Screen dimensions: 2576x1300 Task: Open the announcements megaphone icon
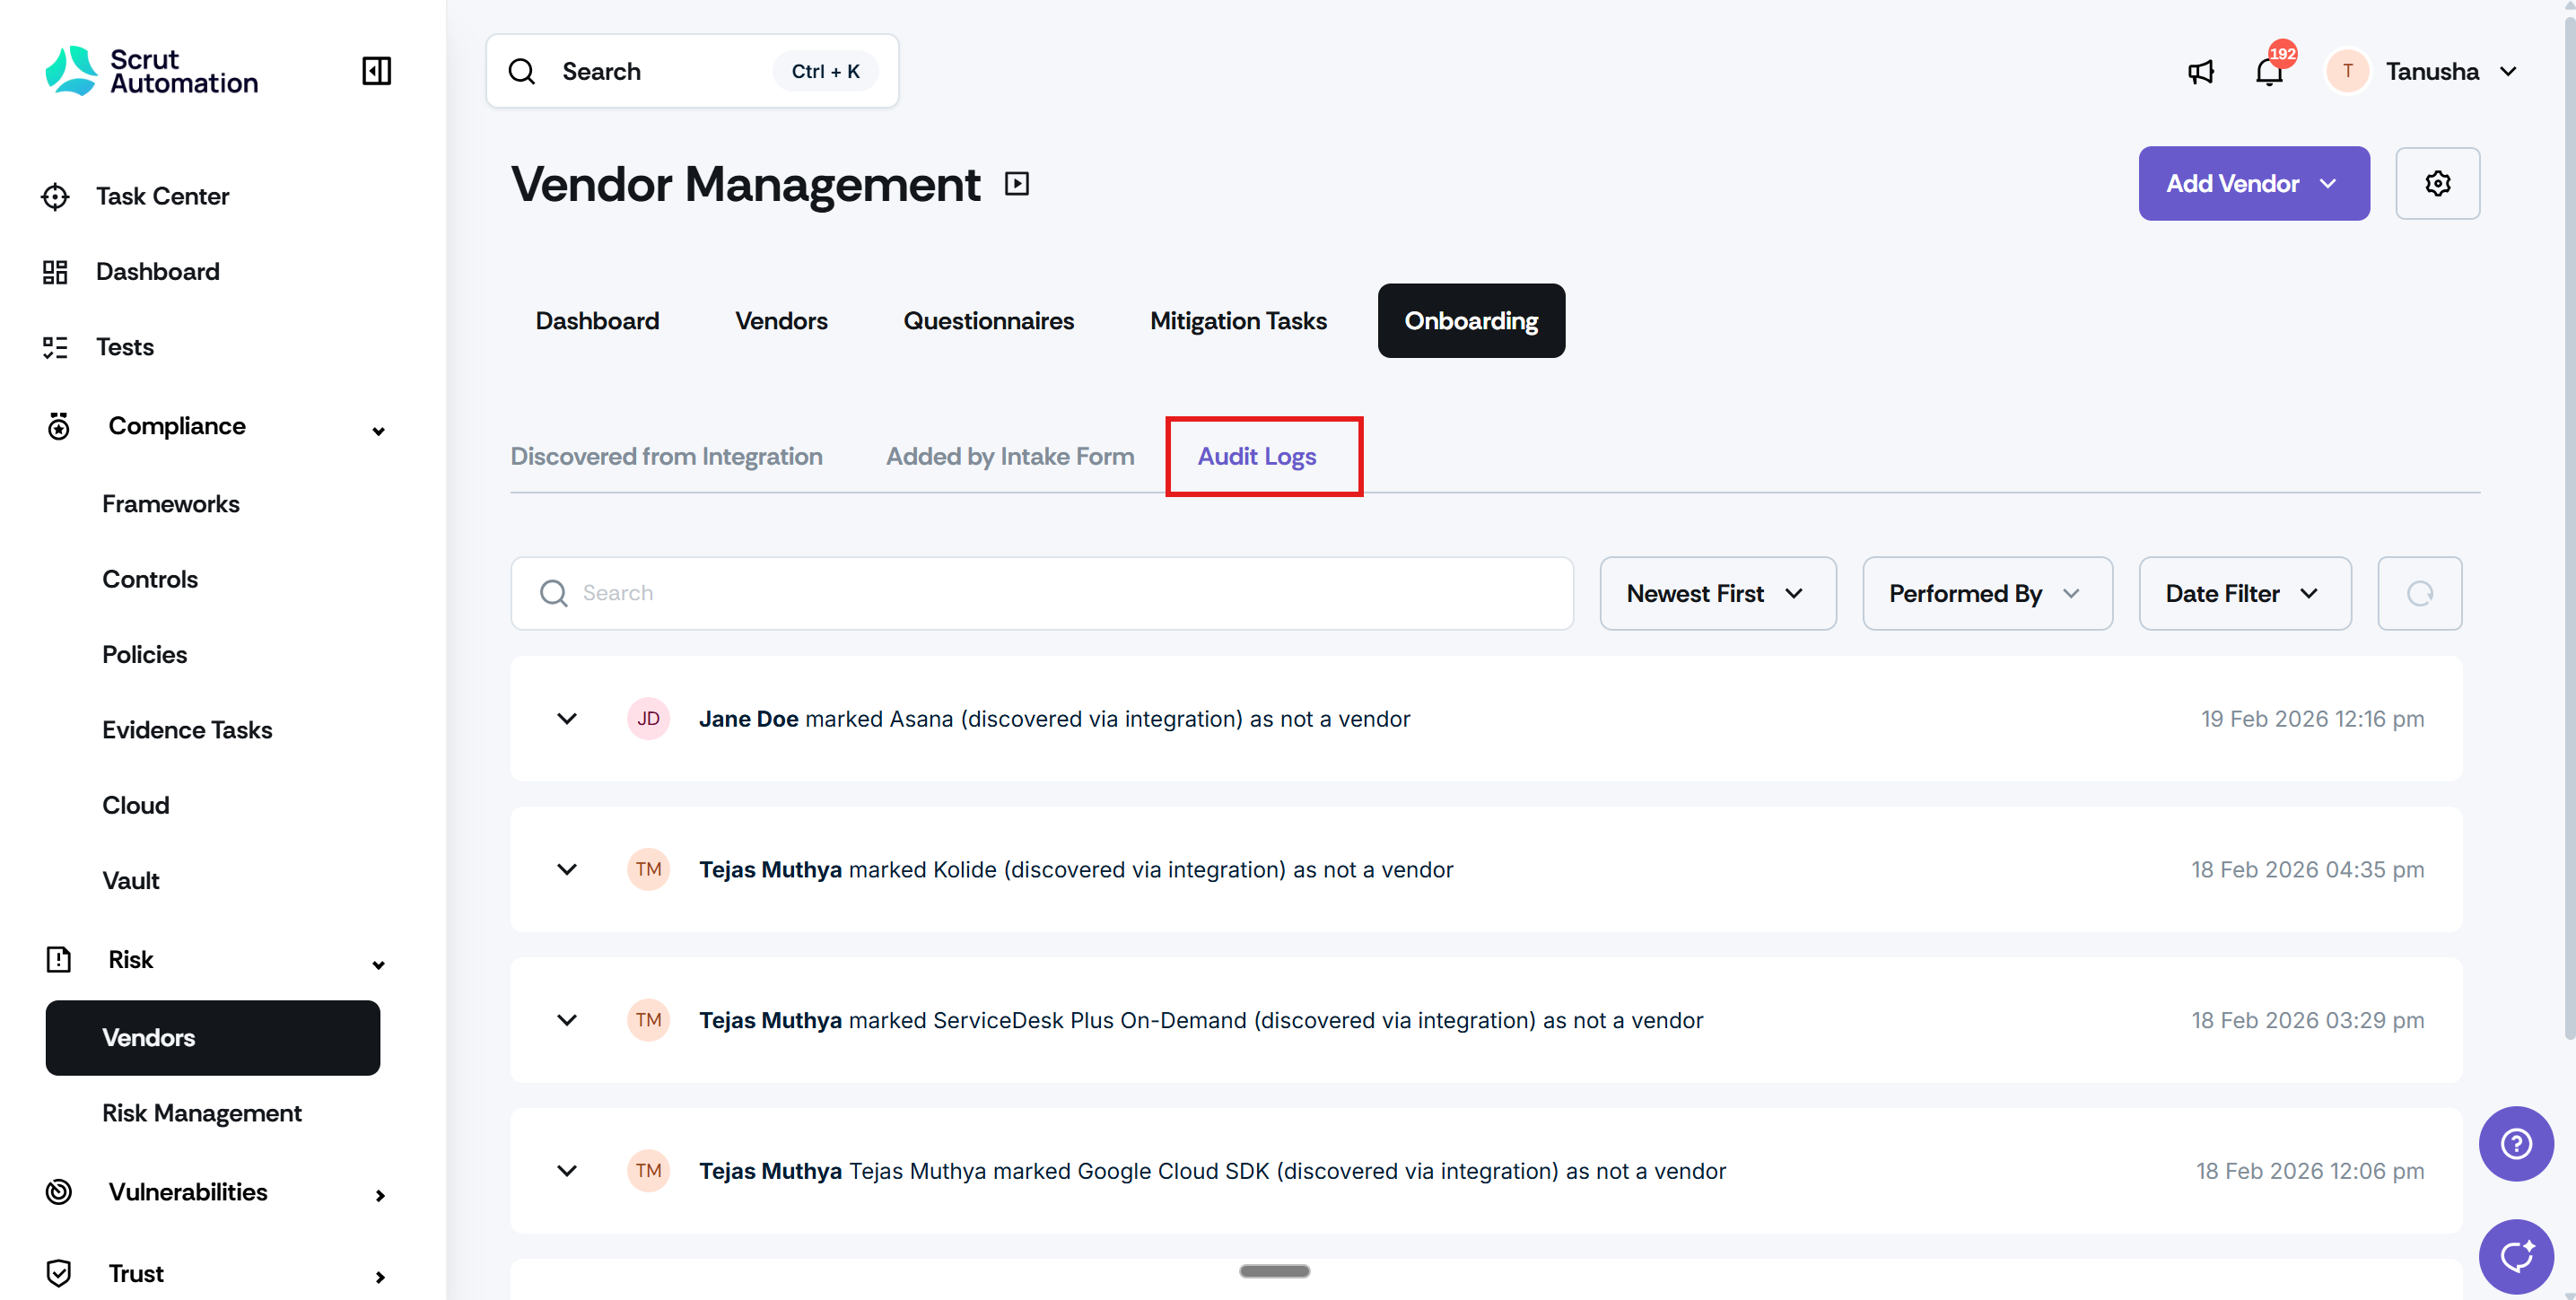[x=2200, y=72]
